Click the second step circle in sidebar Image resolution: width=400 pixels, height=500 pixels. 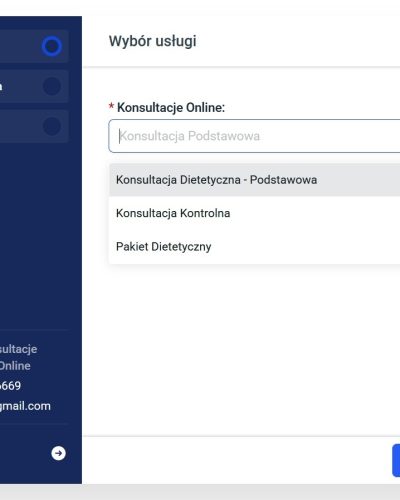pyautogui.click(x=52, y=86)
